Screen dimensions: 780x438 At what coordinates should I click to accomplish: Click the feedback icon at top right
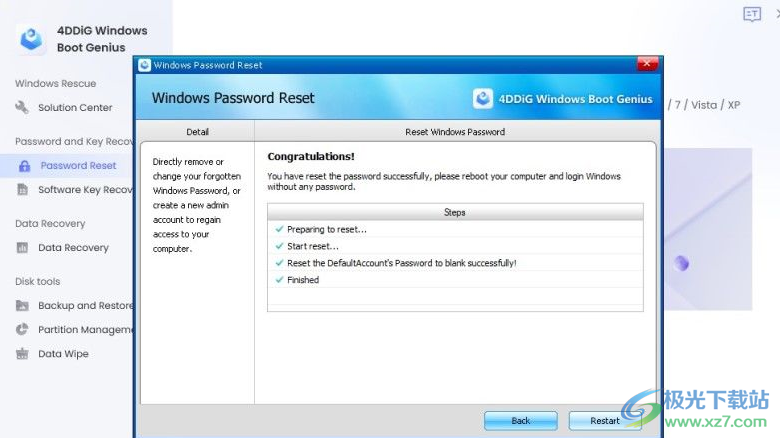(752, 14)
